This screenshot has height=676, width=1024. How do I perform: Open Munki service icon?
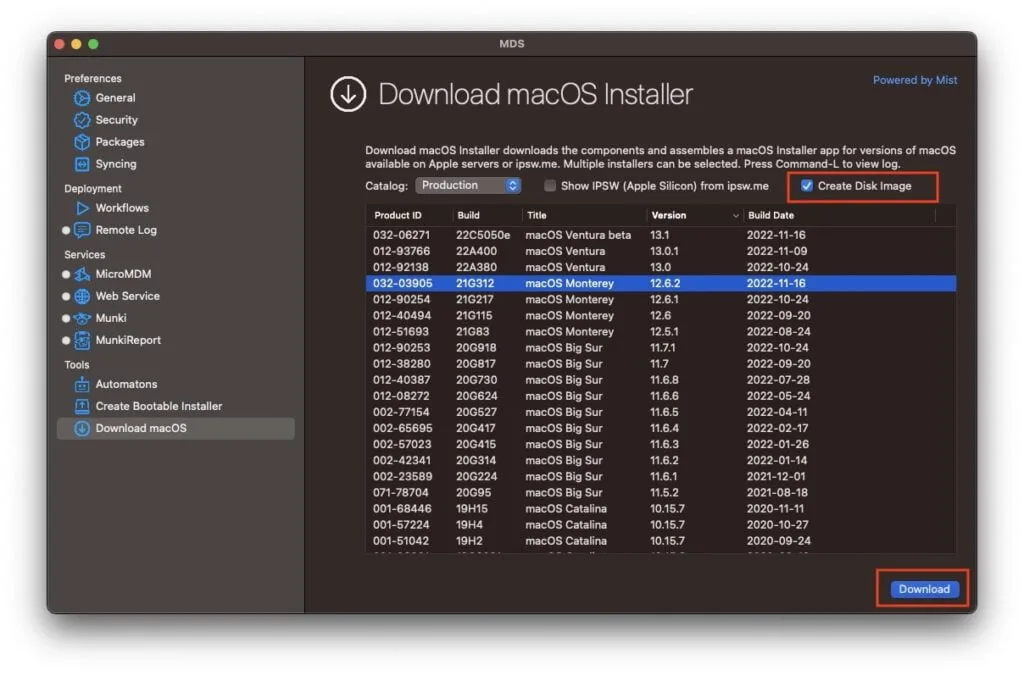point(82,318)
